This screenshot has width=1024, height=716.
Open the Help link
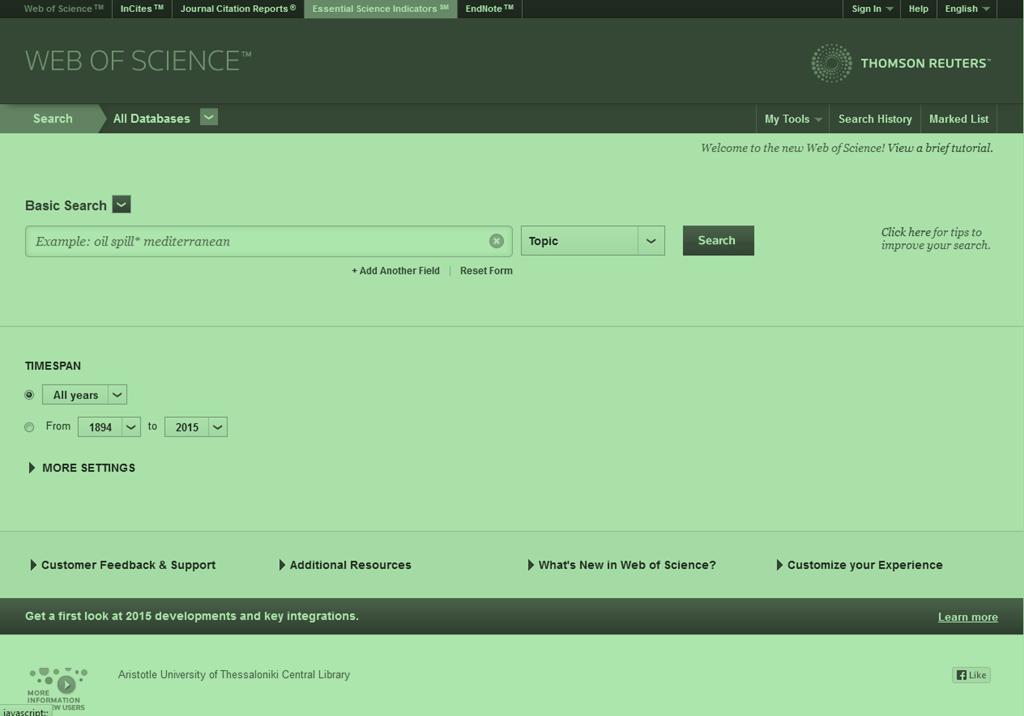918,9
